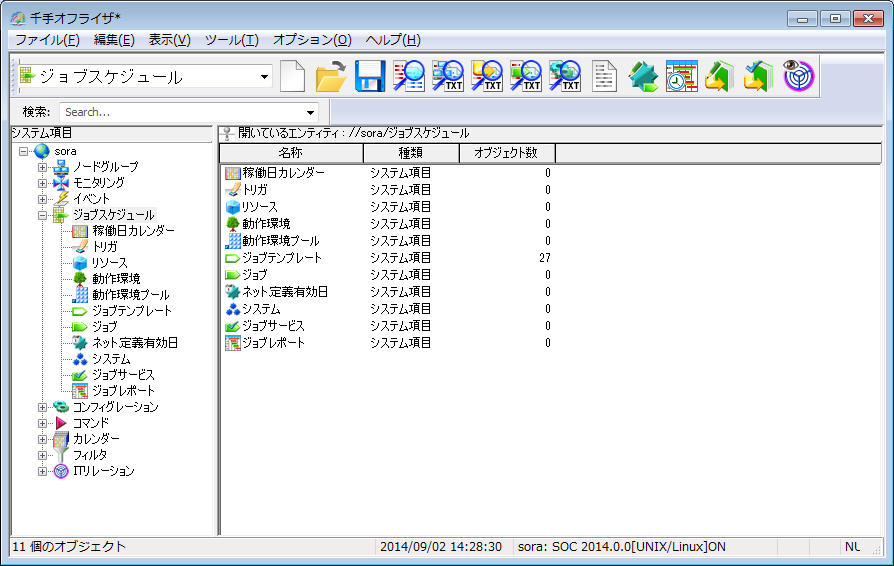This screenshot has height=566, width=894.
Task: Click the ジョブサービス checkmark icon in the list
Action: (233, 326)
